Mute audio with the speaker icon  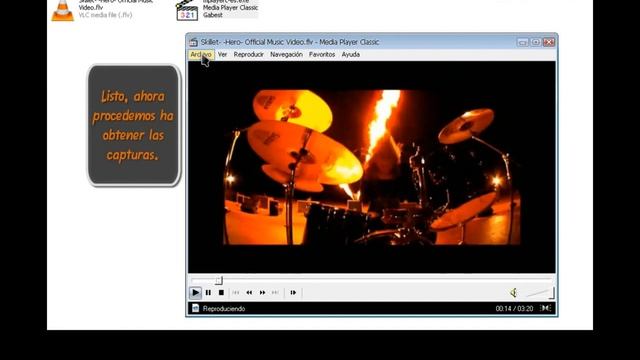point(514,293)
